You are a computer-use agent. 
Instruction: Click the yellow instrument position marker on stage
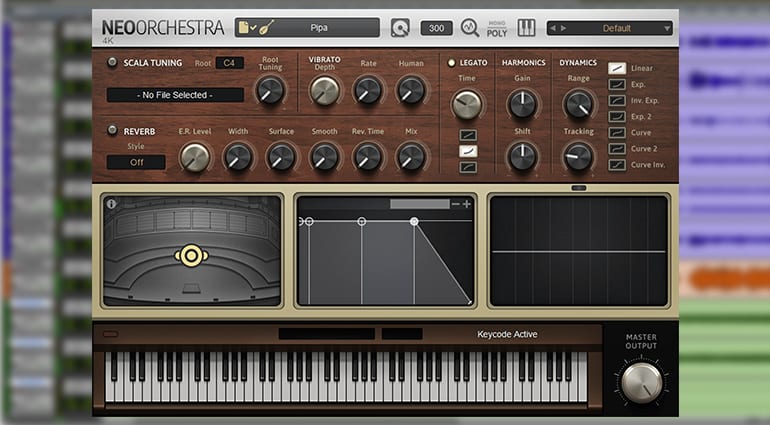tap(191, 255)
